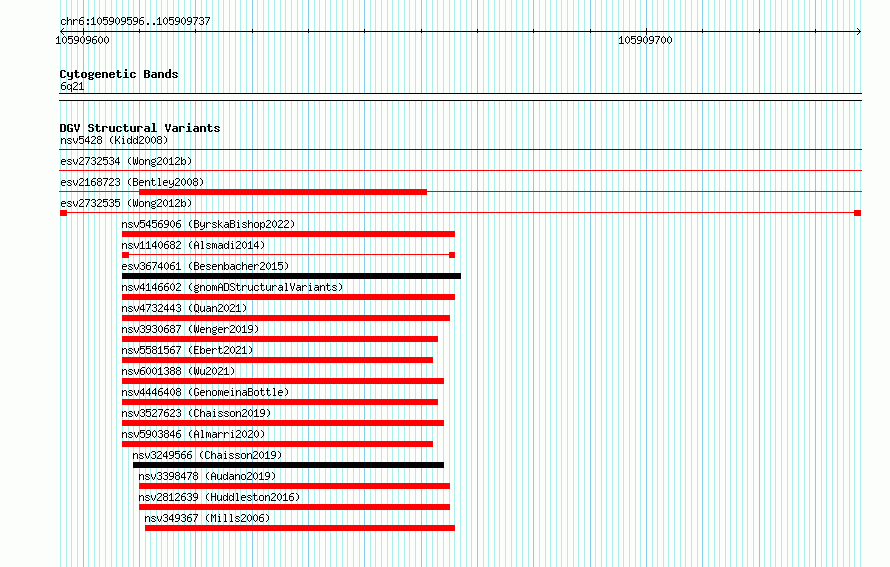The image size is (890, 567).
Task: Click the nsv3930687 (Wenger2019) label
Action: (x=190, y=329)
